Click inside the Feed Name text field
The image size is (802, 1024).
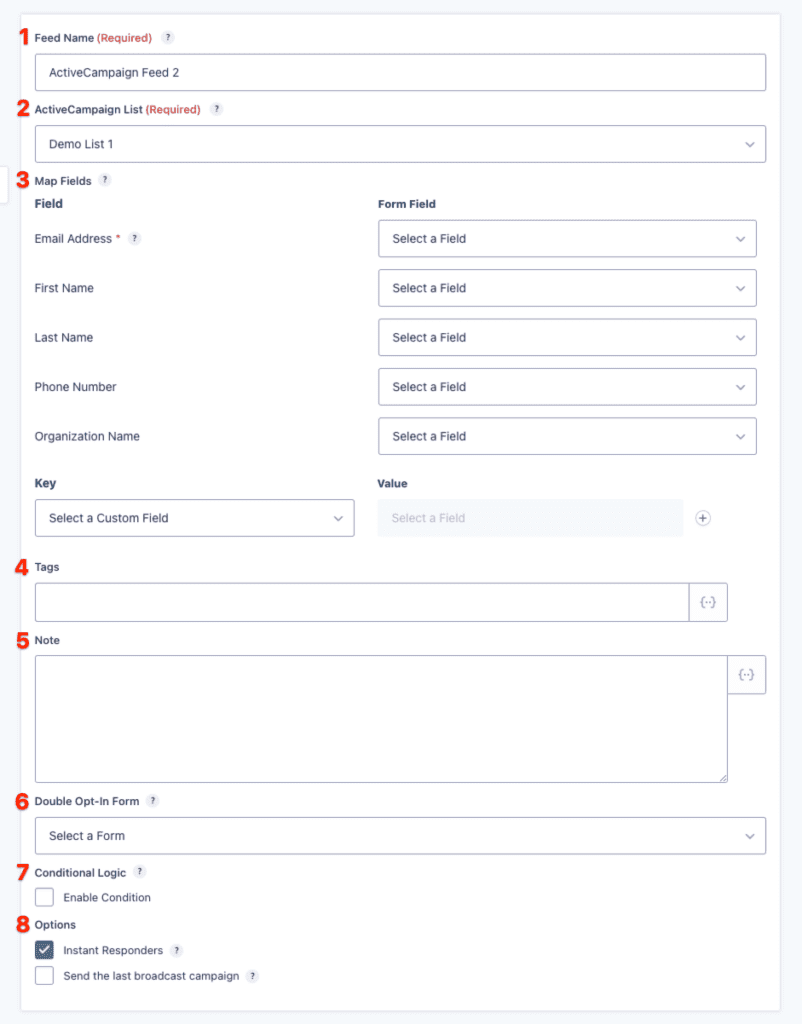(400, 72)
